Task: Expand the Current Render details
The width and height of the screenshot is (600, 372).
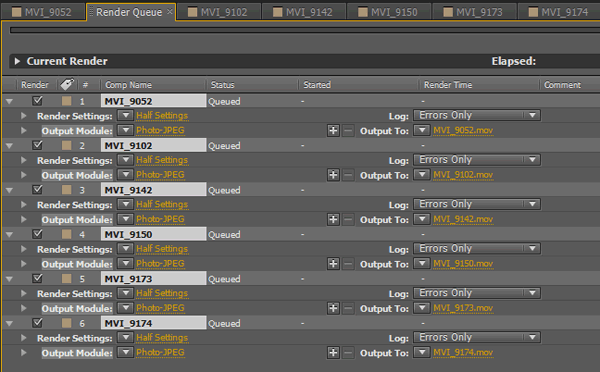Action: click(17, 61)
